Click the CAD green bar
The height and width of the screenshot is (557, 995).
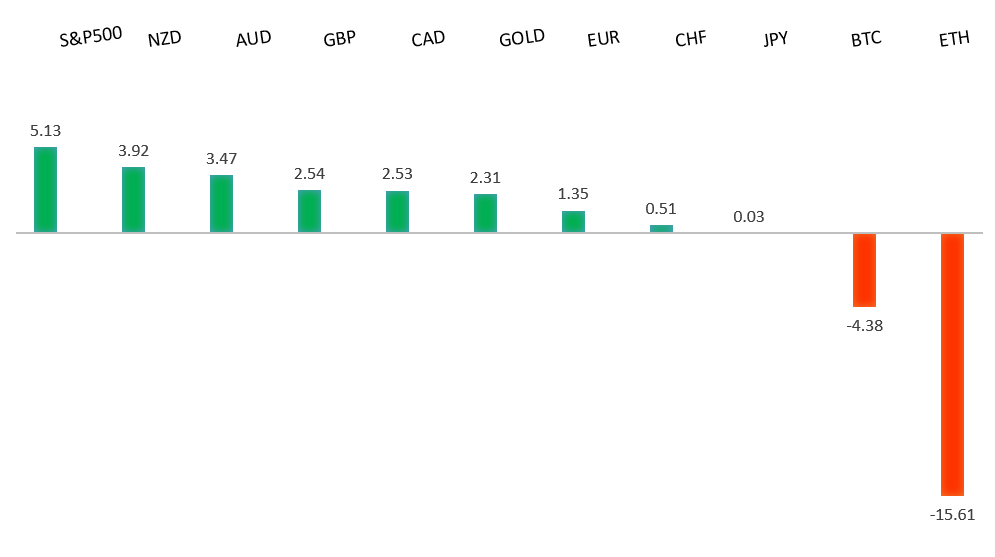397,212
